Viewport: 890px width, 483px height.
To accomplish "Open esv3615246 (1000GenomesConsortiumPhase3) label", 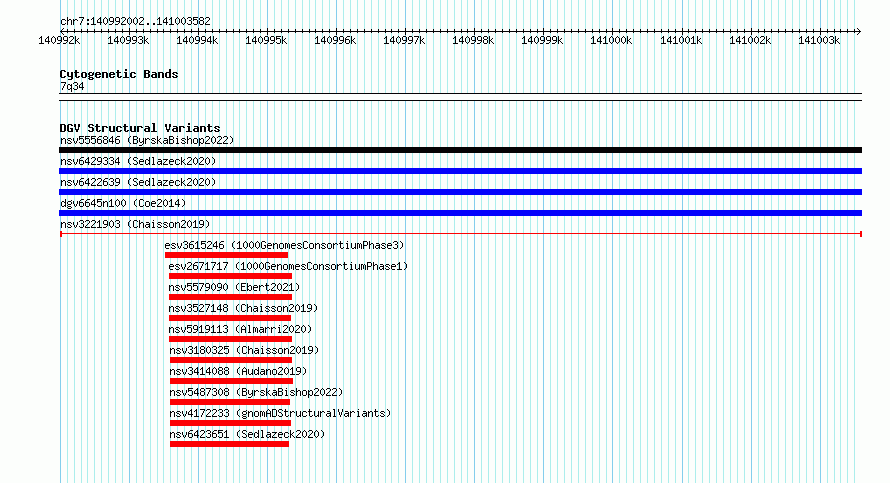I will tap(284, 245).
